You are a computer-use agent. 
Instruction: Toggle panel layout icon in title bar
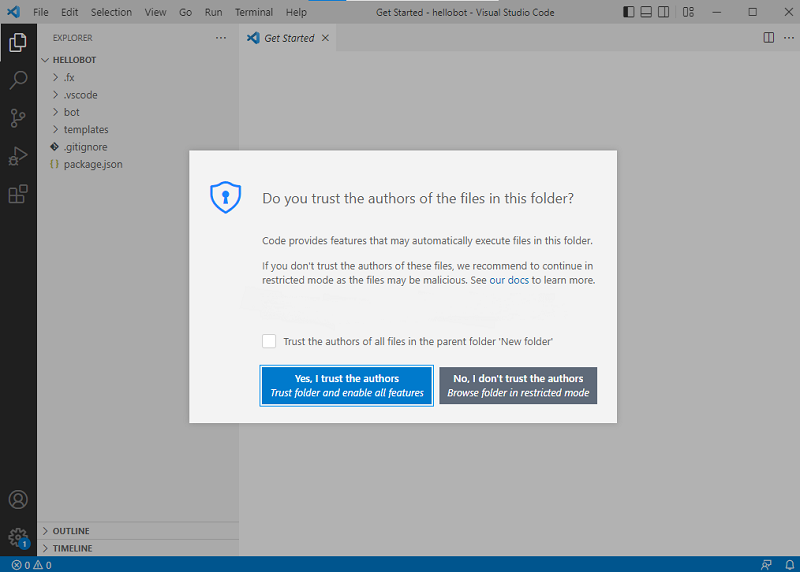646,12
